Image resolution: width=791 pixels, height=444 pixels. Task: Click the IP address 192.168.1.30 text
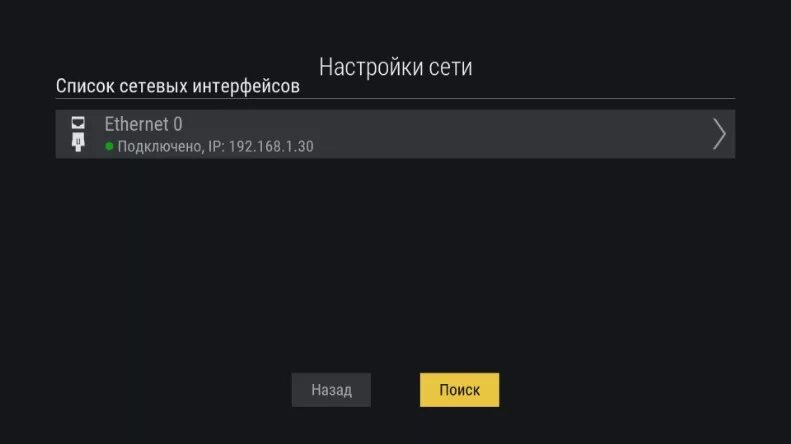(271, 146)
